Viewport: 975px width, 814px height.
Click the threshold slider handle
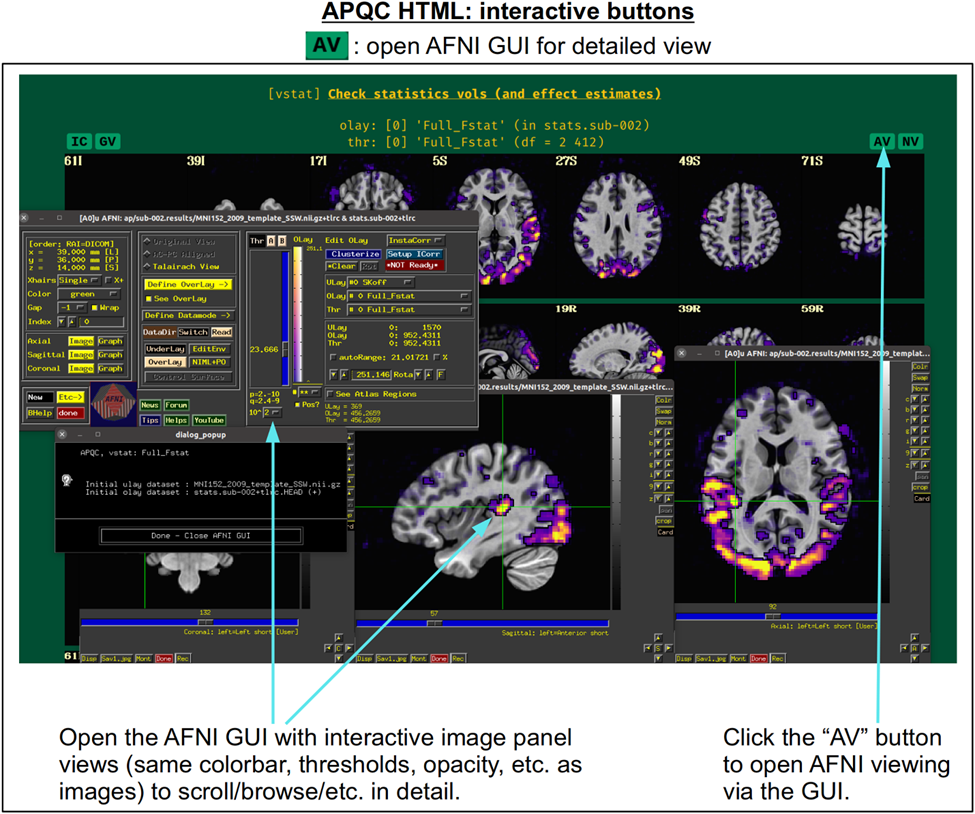click(285, 349)
